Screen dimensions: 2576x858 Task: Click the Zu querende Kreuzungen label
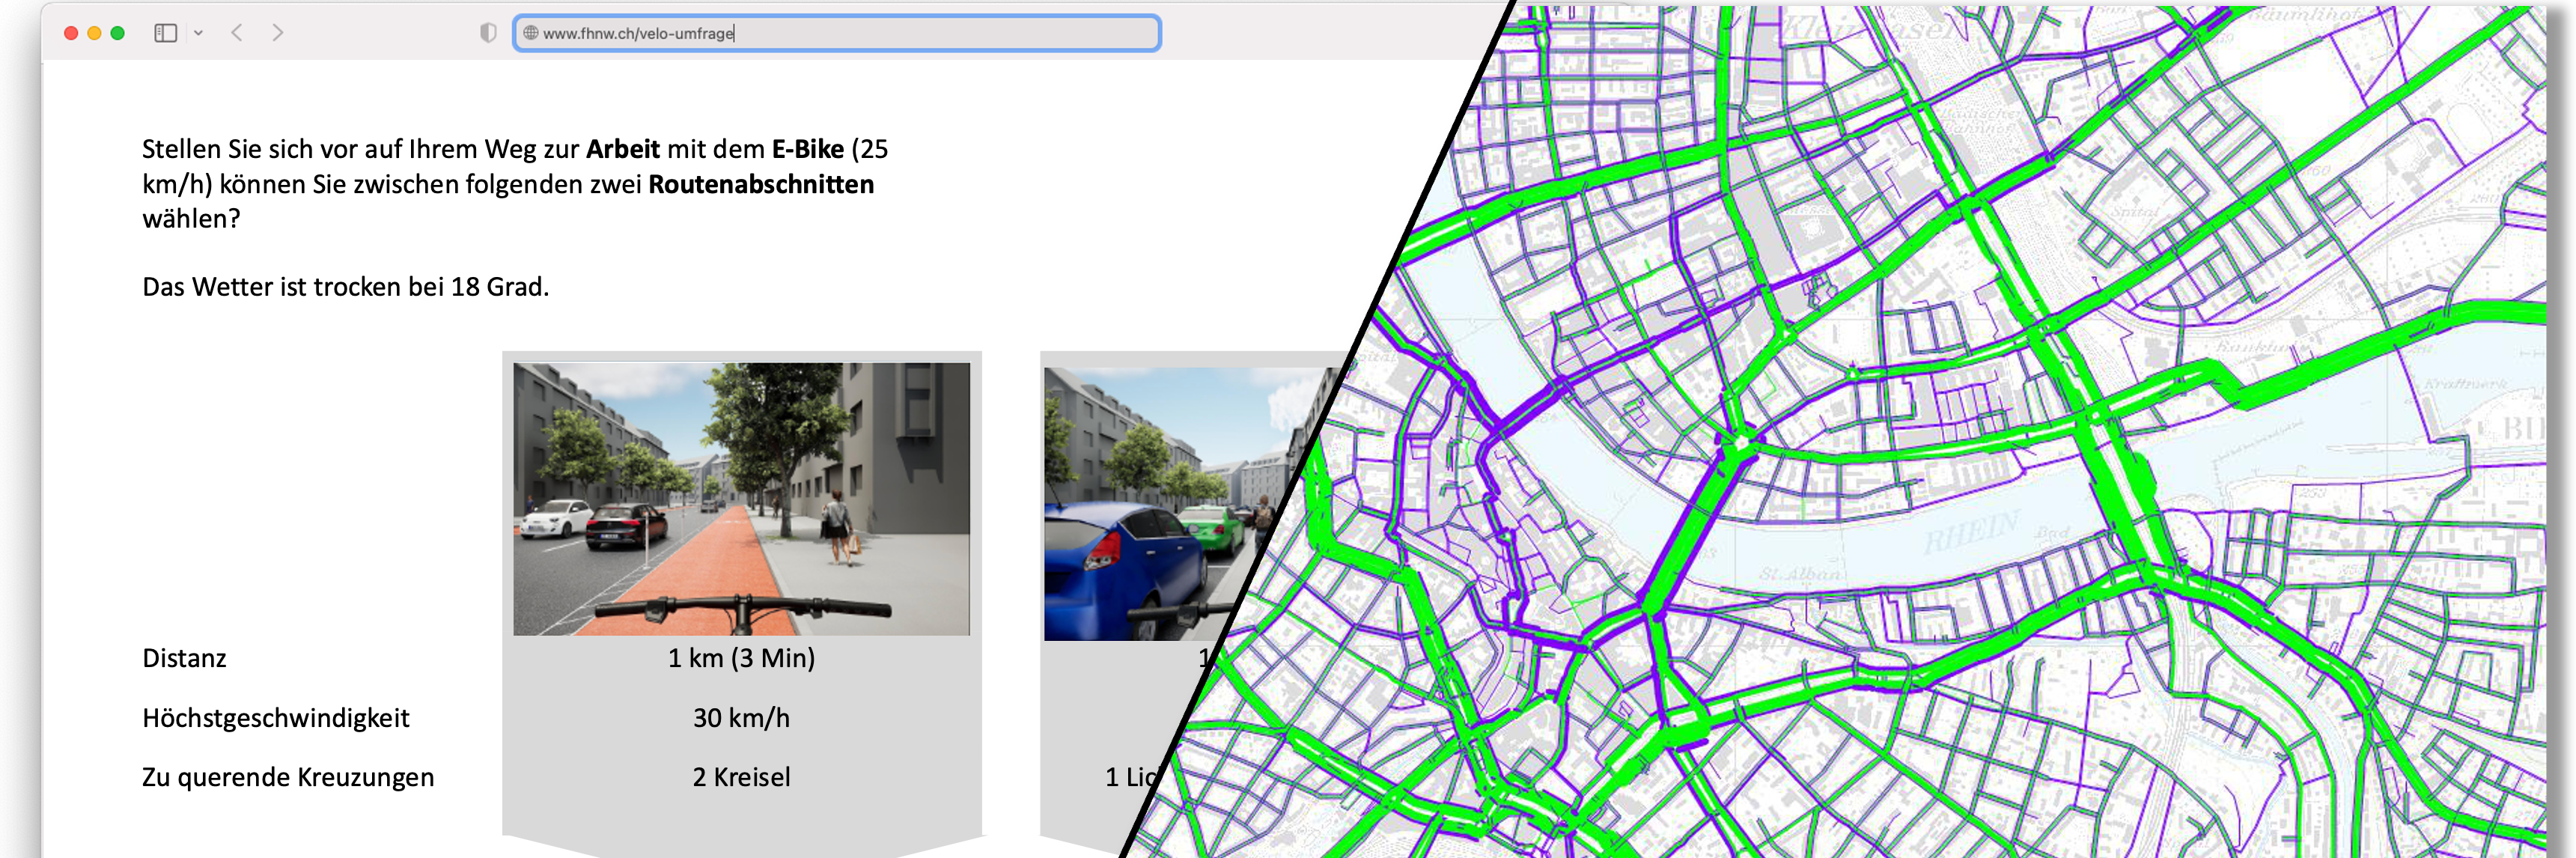[287, 777]
